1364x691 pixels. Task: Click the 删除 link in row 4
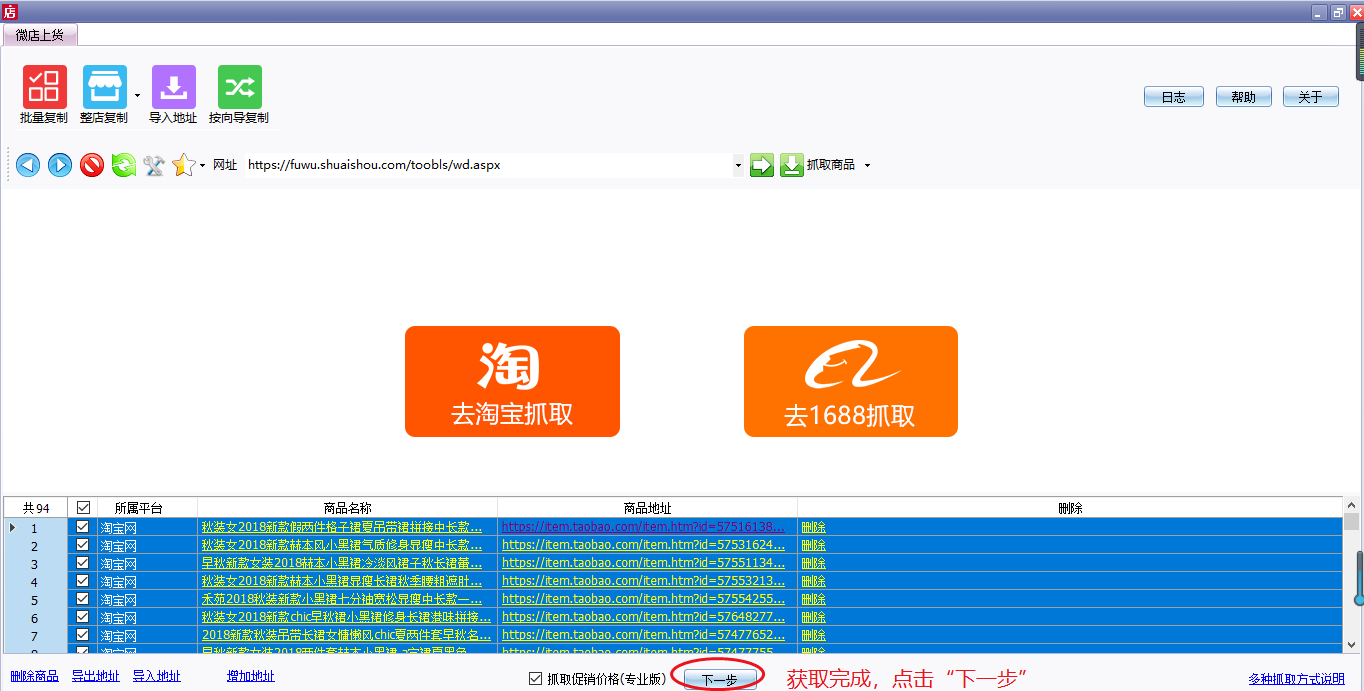point(813,581)
